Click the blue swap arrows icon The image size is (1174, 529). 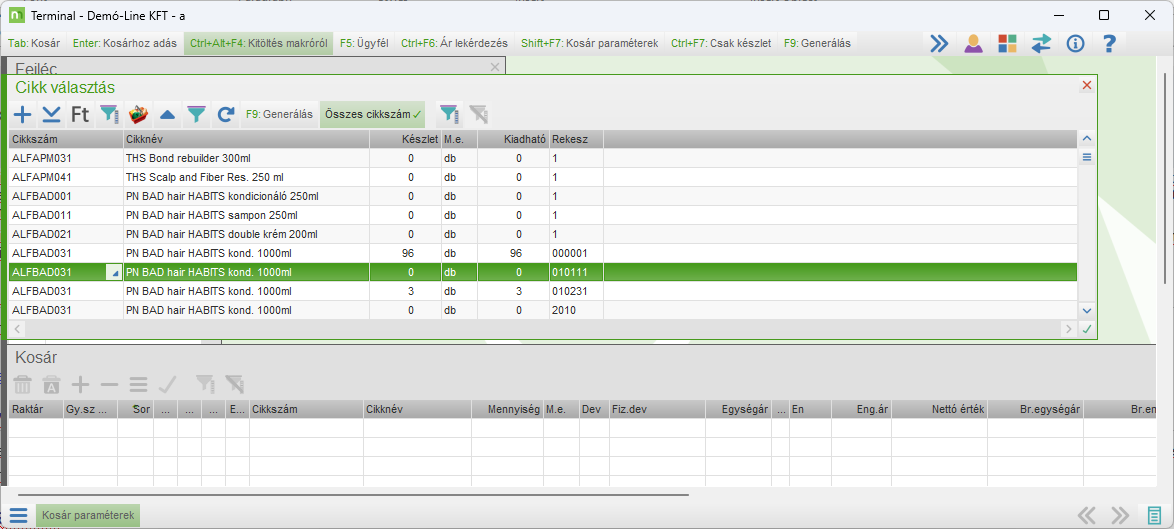click(x=1041, y=43)
